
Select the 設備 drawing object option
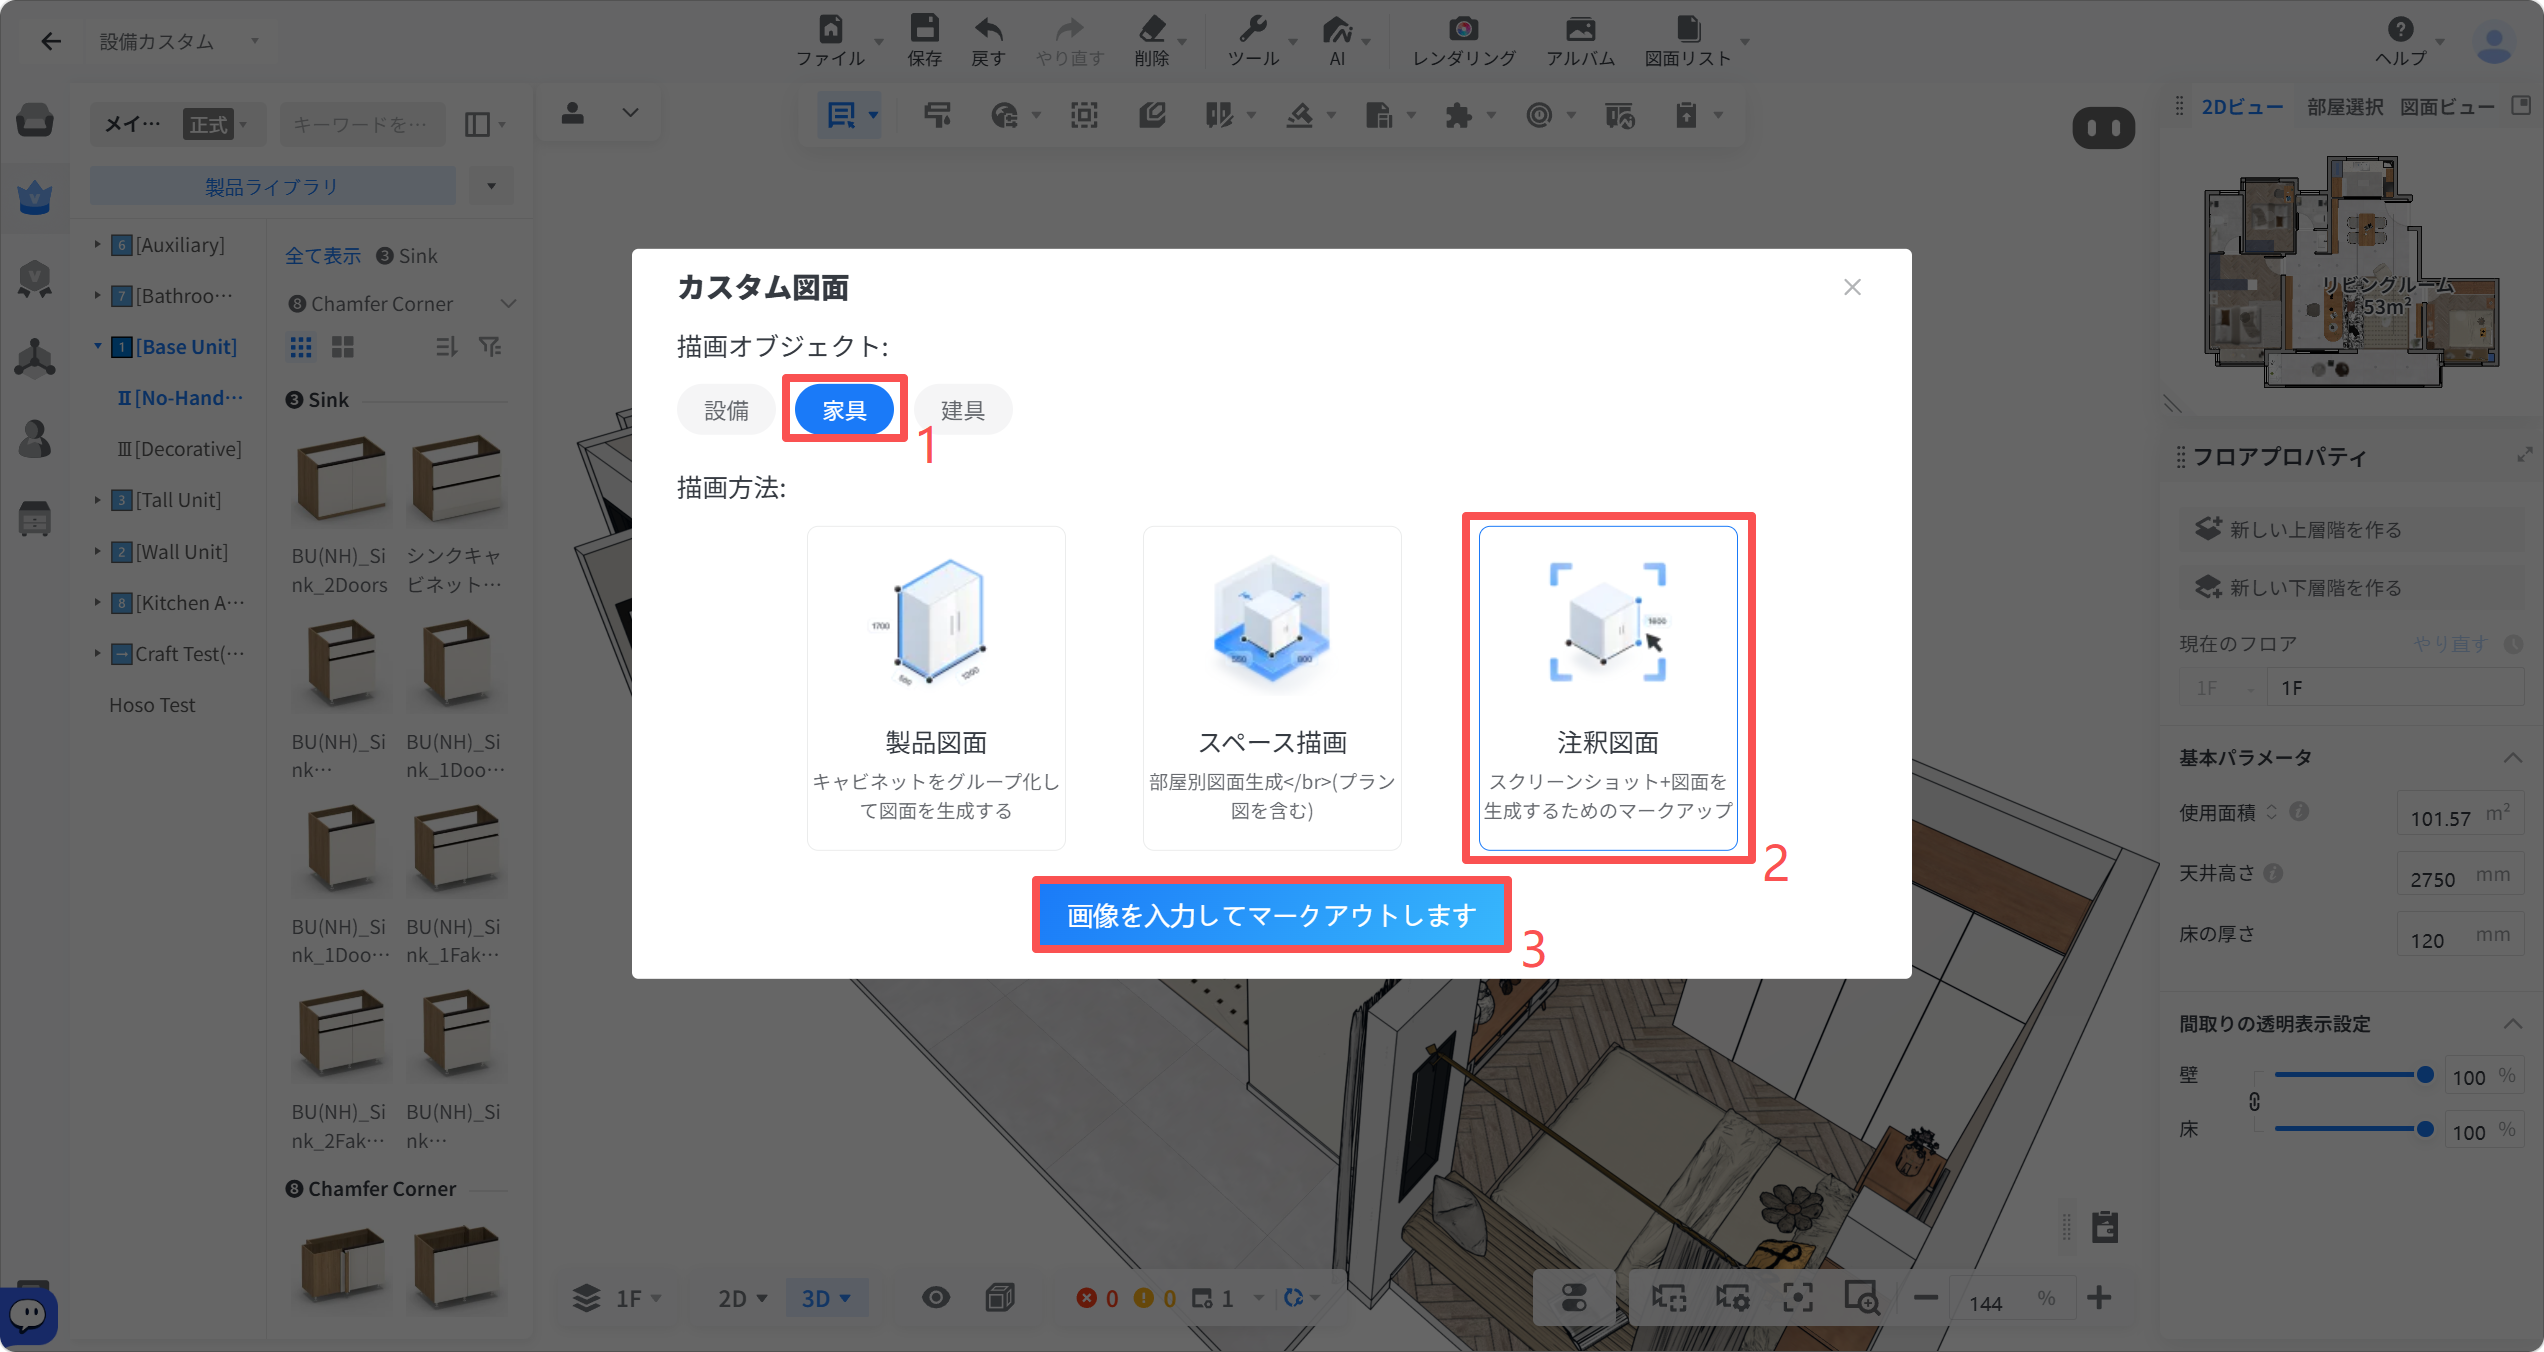point(726,410)
